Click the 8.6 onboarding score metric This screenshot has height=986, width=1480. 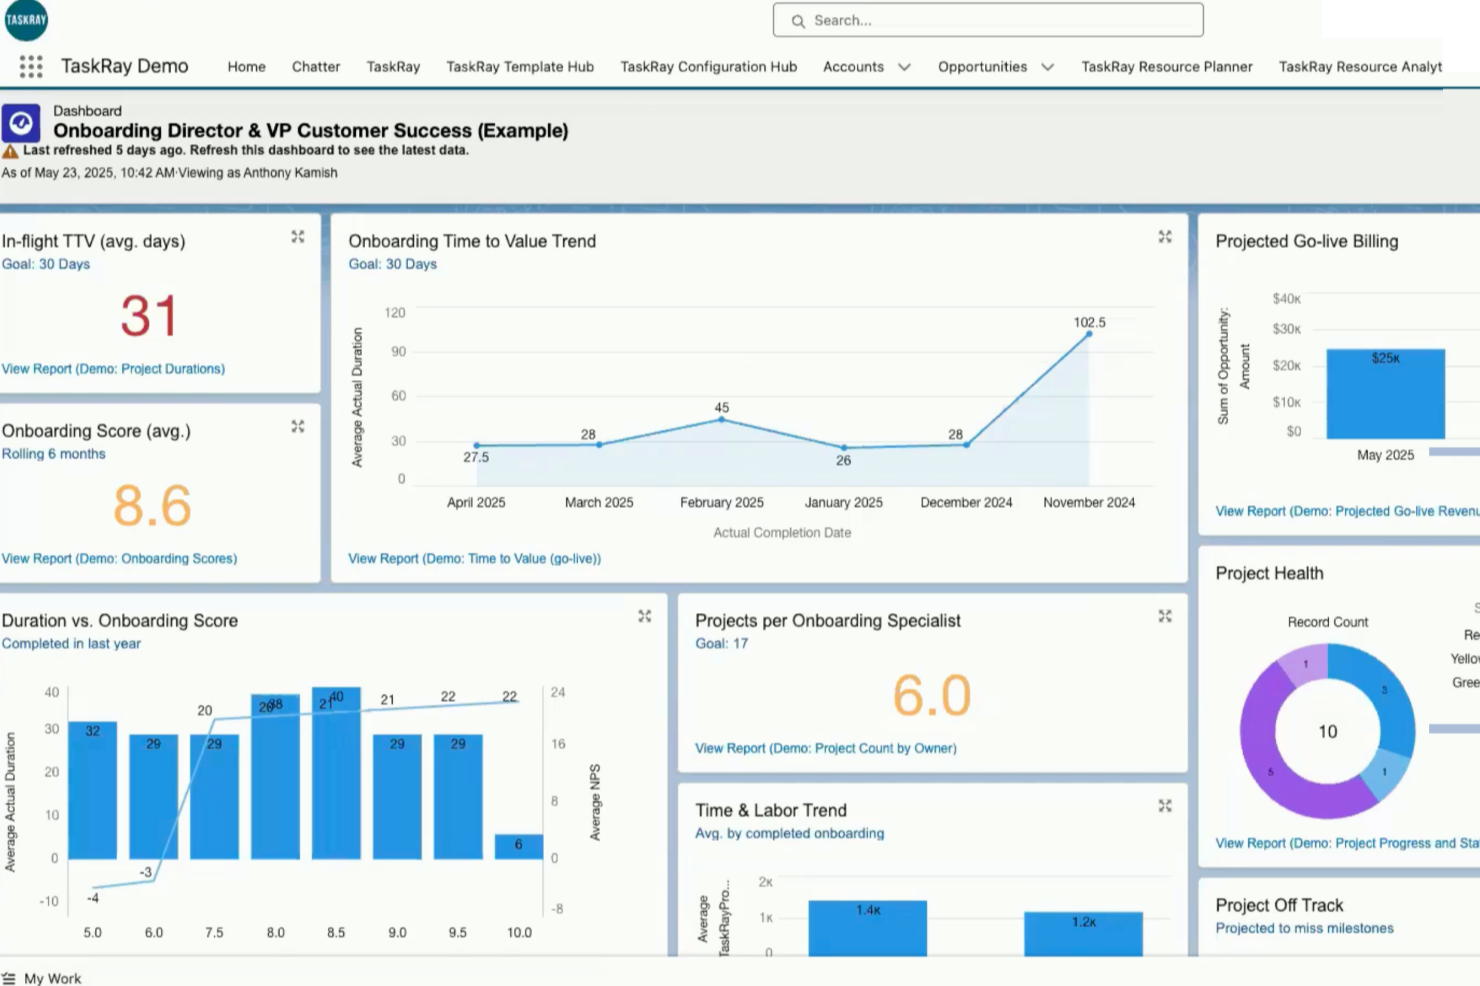pyautogui.click(x=152, y=506)
